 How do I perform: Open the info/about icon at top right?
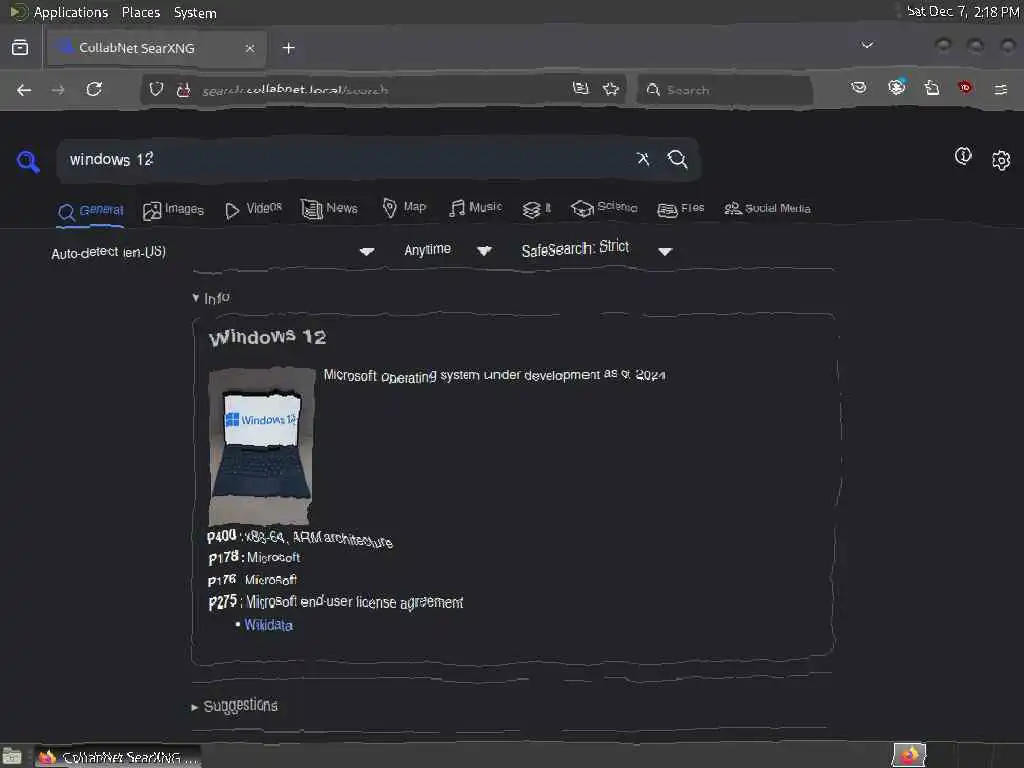[x=963, y=155]
